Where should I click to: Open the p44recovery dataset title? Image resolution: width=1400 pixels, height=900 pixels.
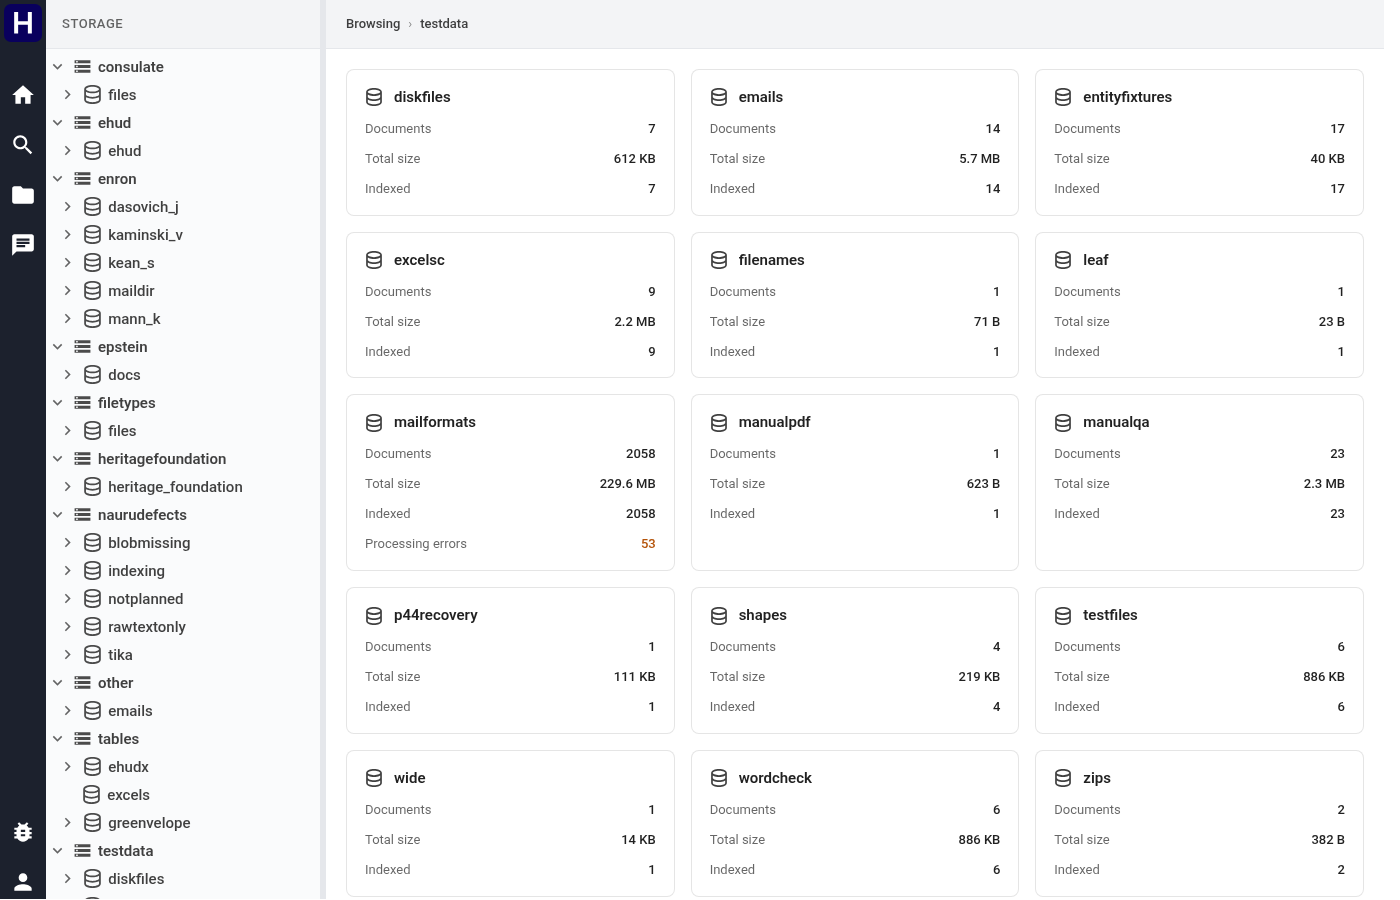point(436,616)
